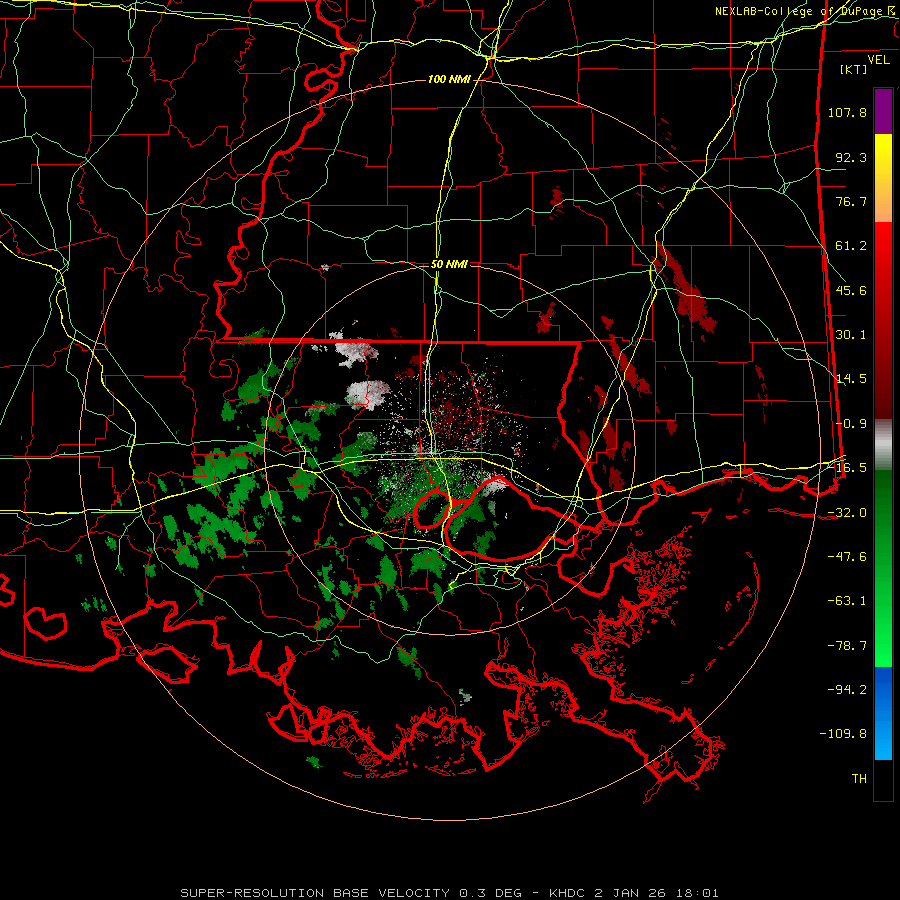Click the 50 NMI range ring label
Viewport: 900px width, 900px height.
(449, 264)
